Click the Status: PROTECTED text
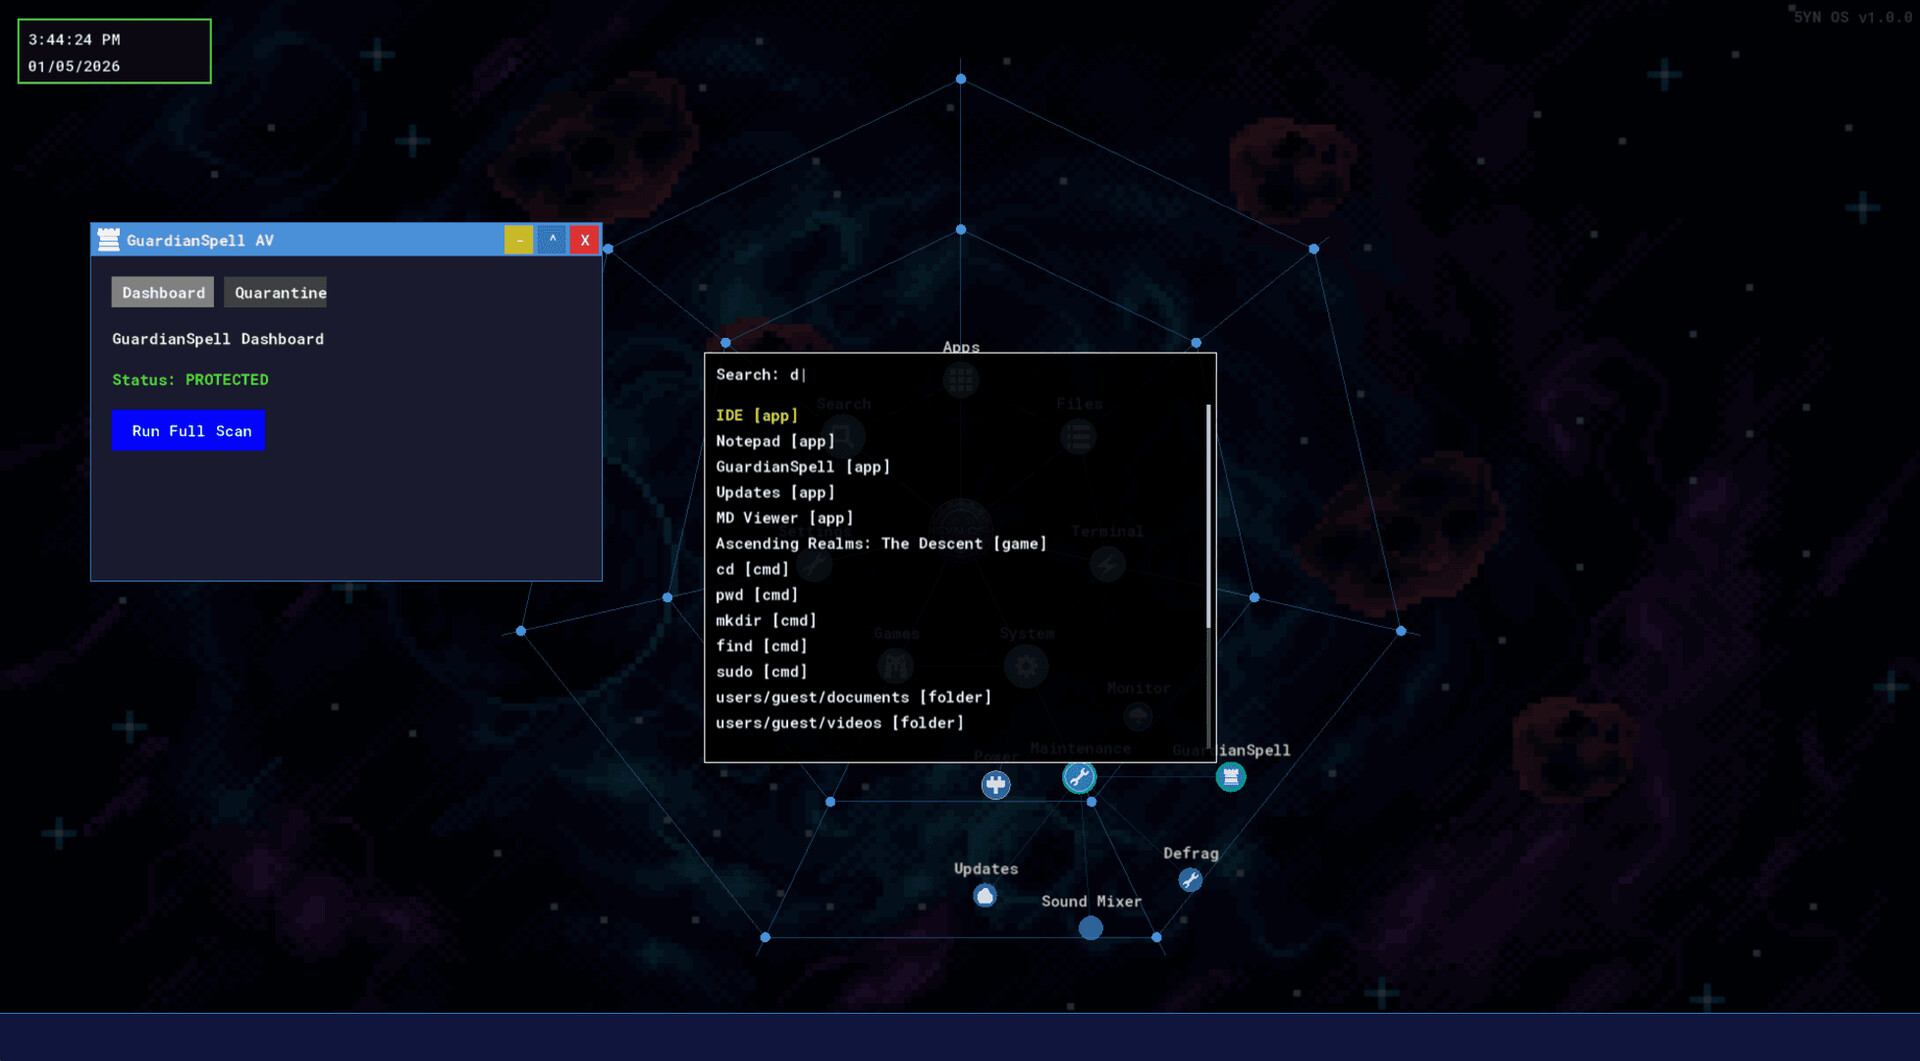The width and height of the screenshot is (1920, 1061). (190, 380)
